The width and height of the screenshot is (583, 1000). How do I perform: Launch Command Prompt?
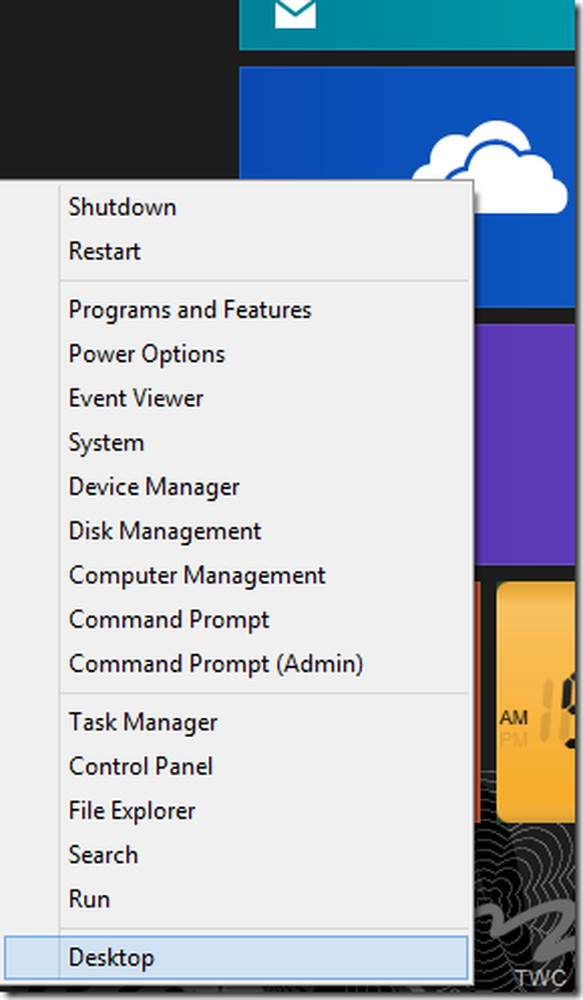click(169, 620)
